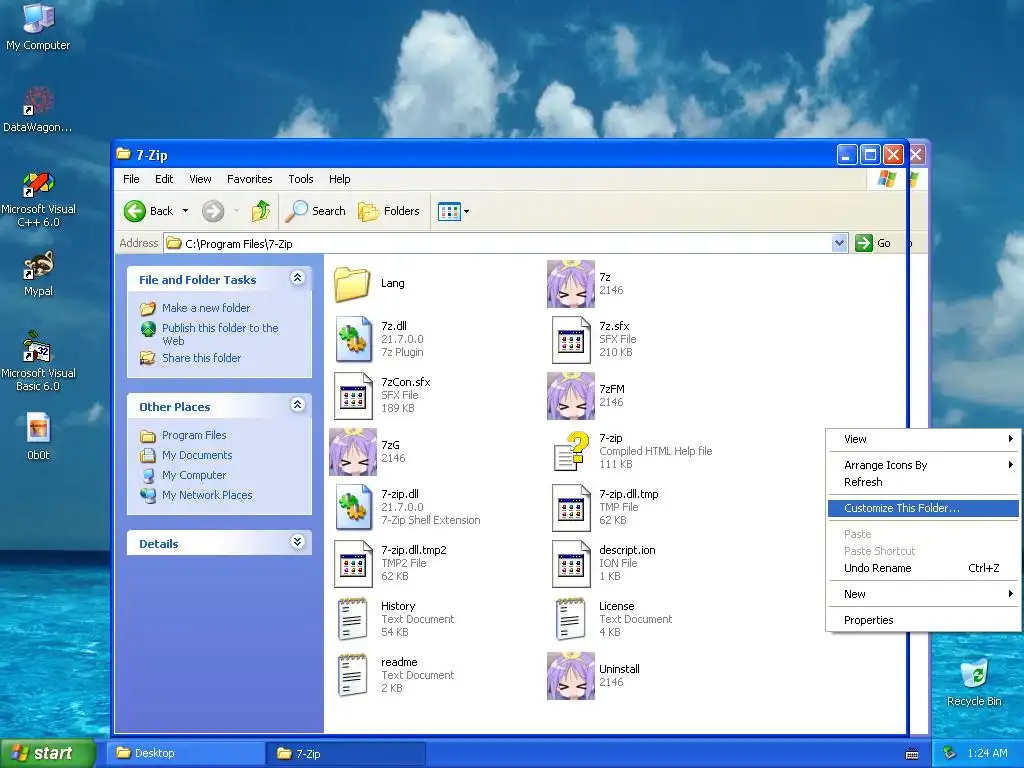Viewport: 1024px width, 768px height.
Task: Open the Edit menu
Action: pos(164,179)
